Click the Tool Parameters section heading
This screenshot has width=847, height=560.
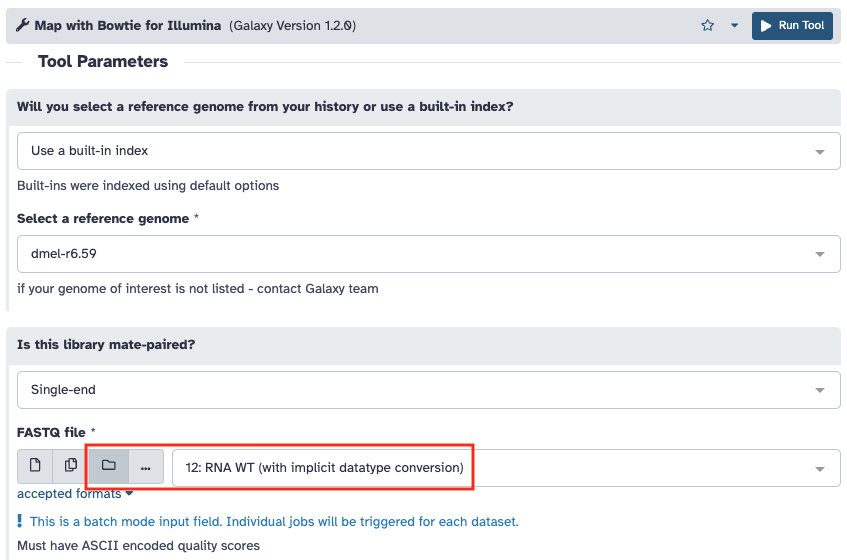(103, 62)
